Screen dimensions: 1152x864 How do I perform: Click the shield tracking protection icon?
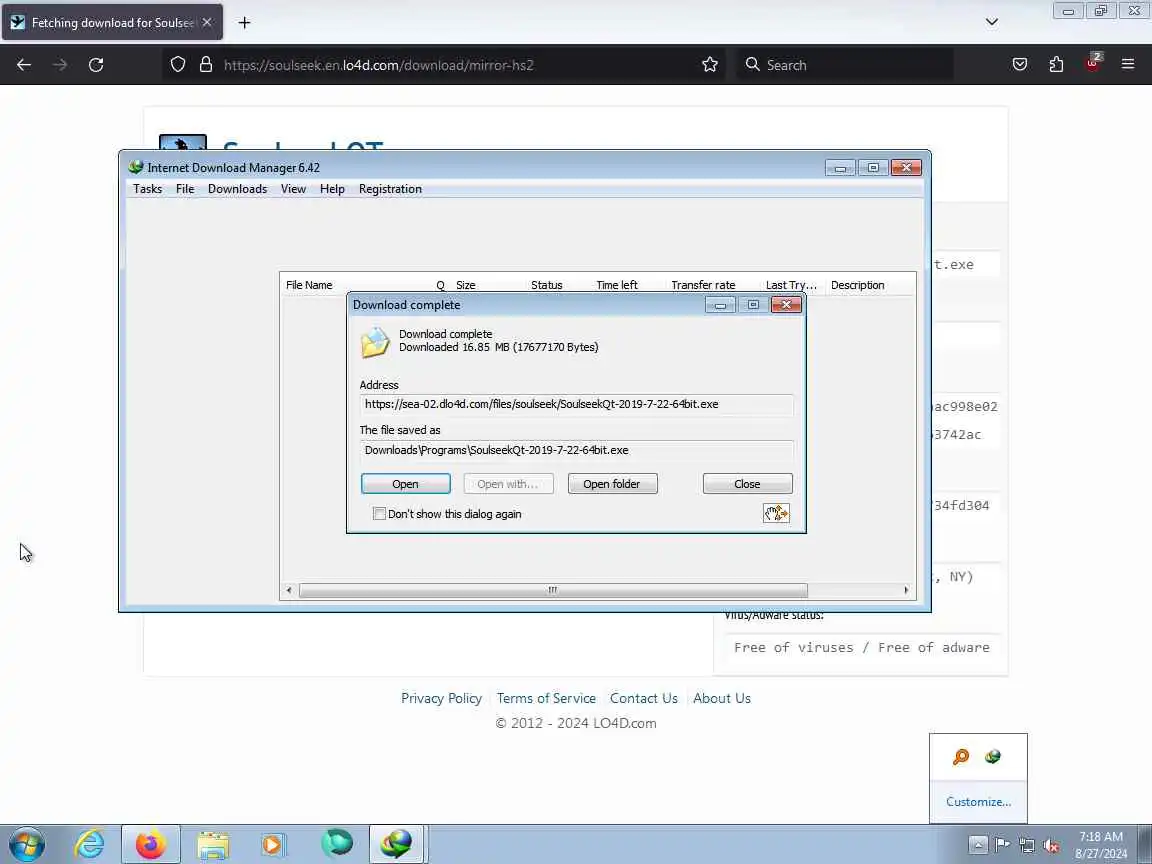click(x=178, y=65)
